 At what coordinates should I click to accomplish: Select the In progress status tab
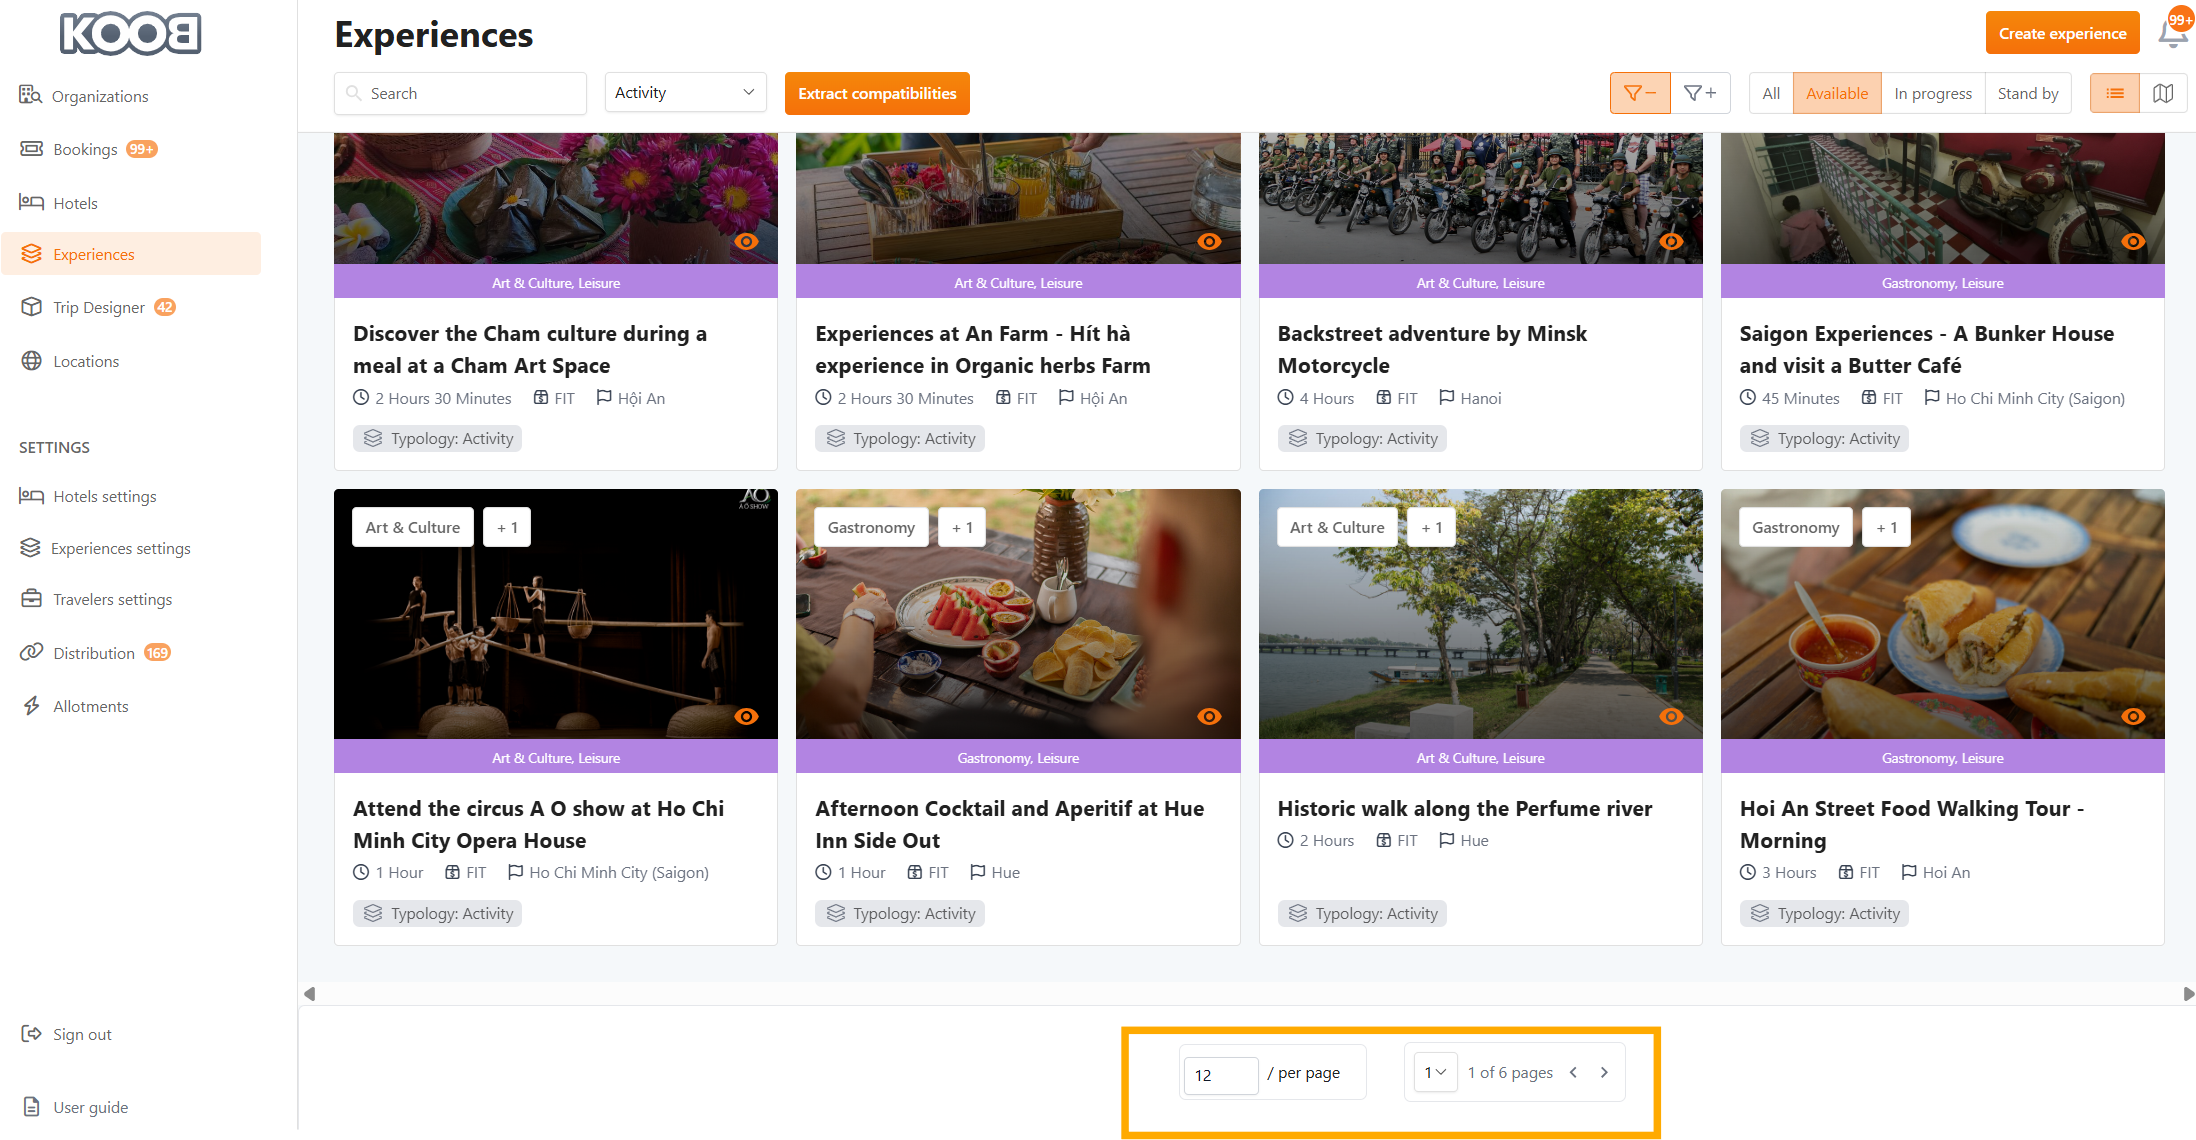[x=1932, y=93]
